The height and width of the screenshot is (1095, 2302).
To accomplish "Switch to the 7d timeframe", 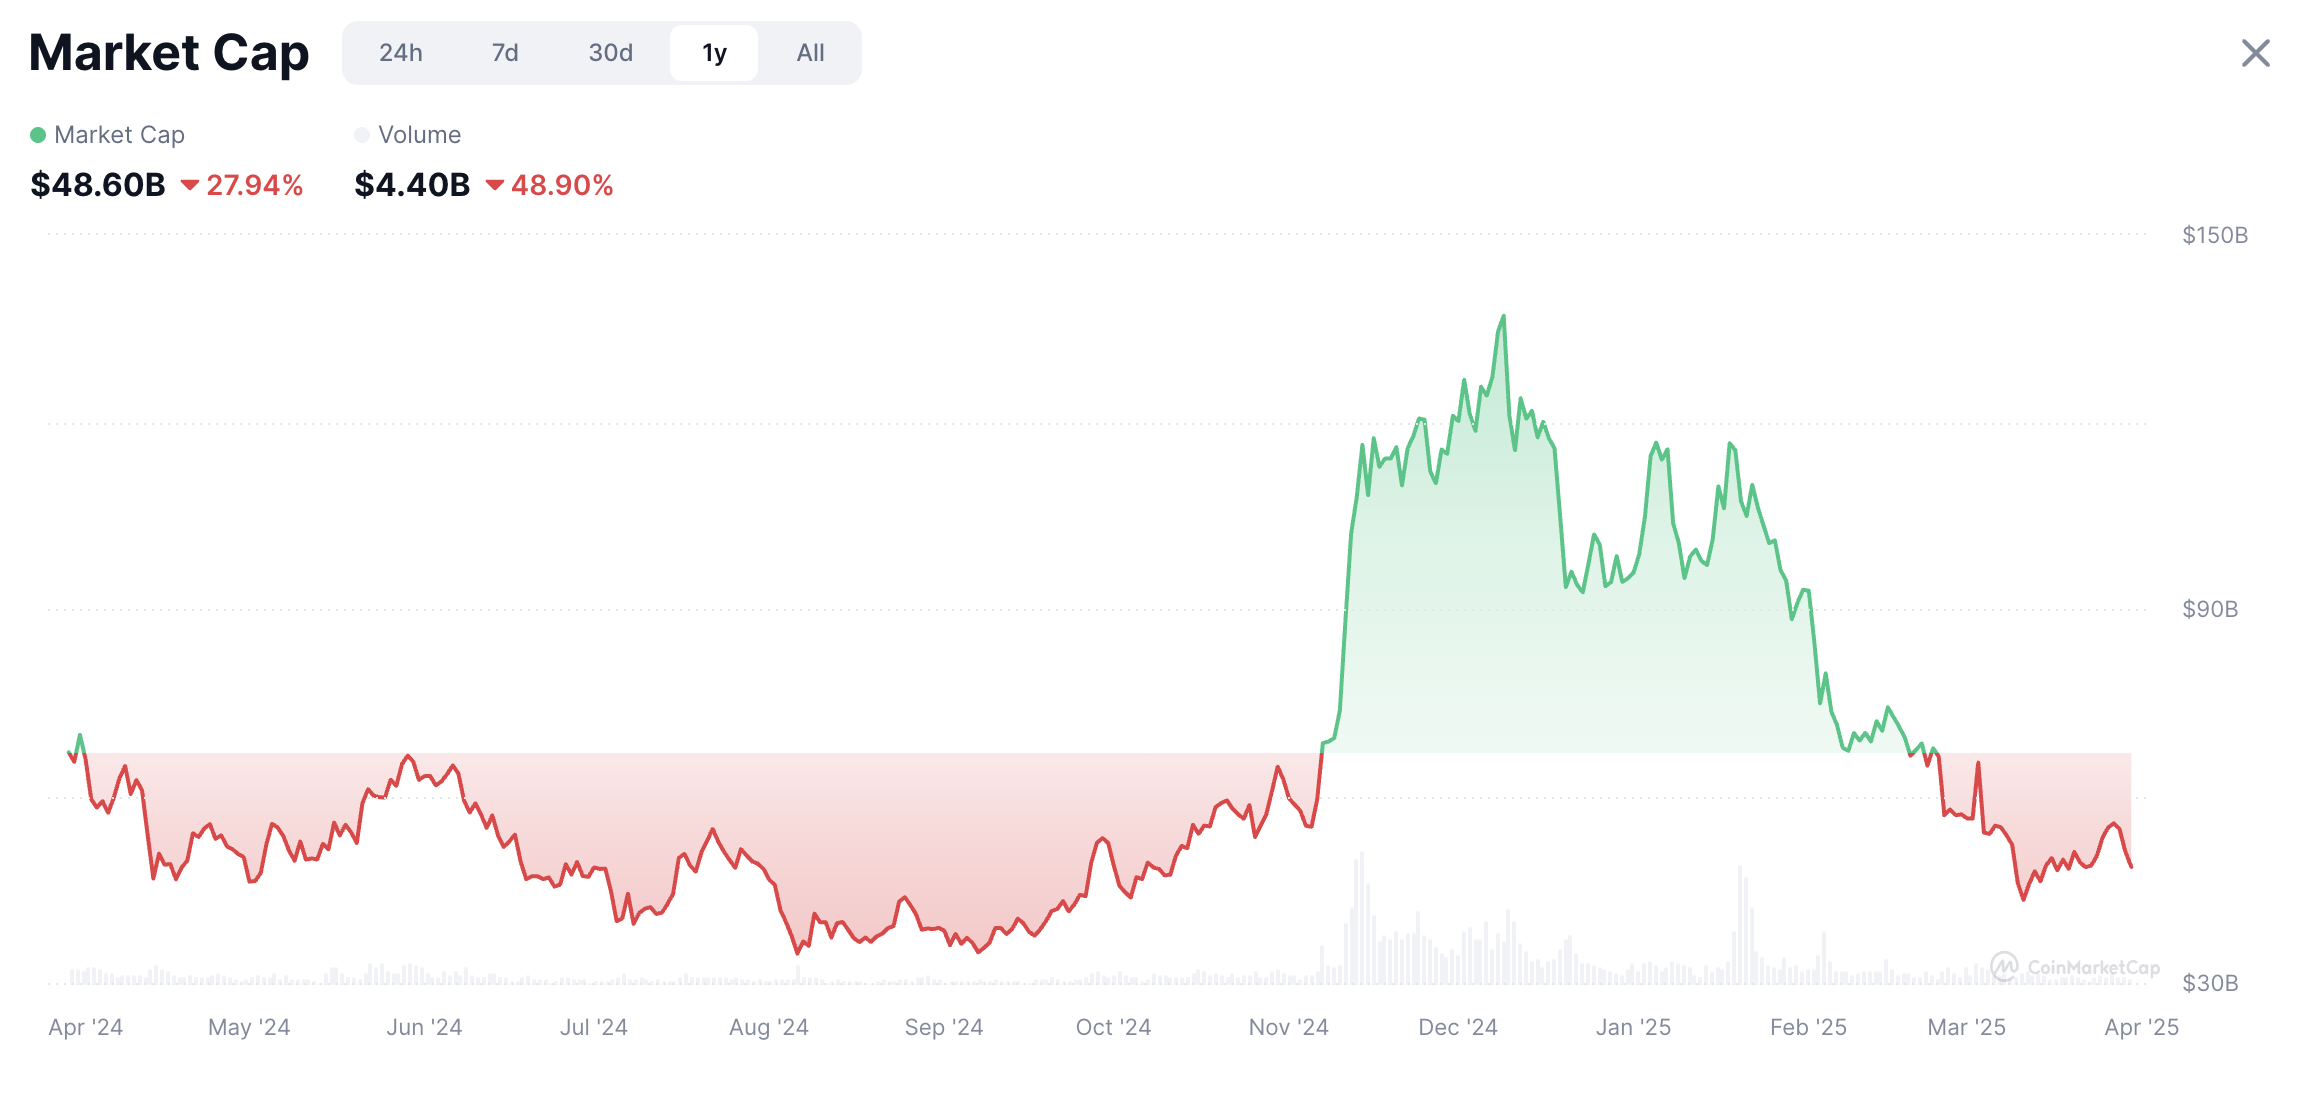I will pos(505,53).
